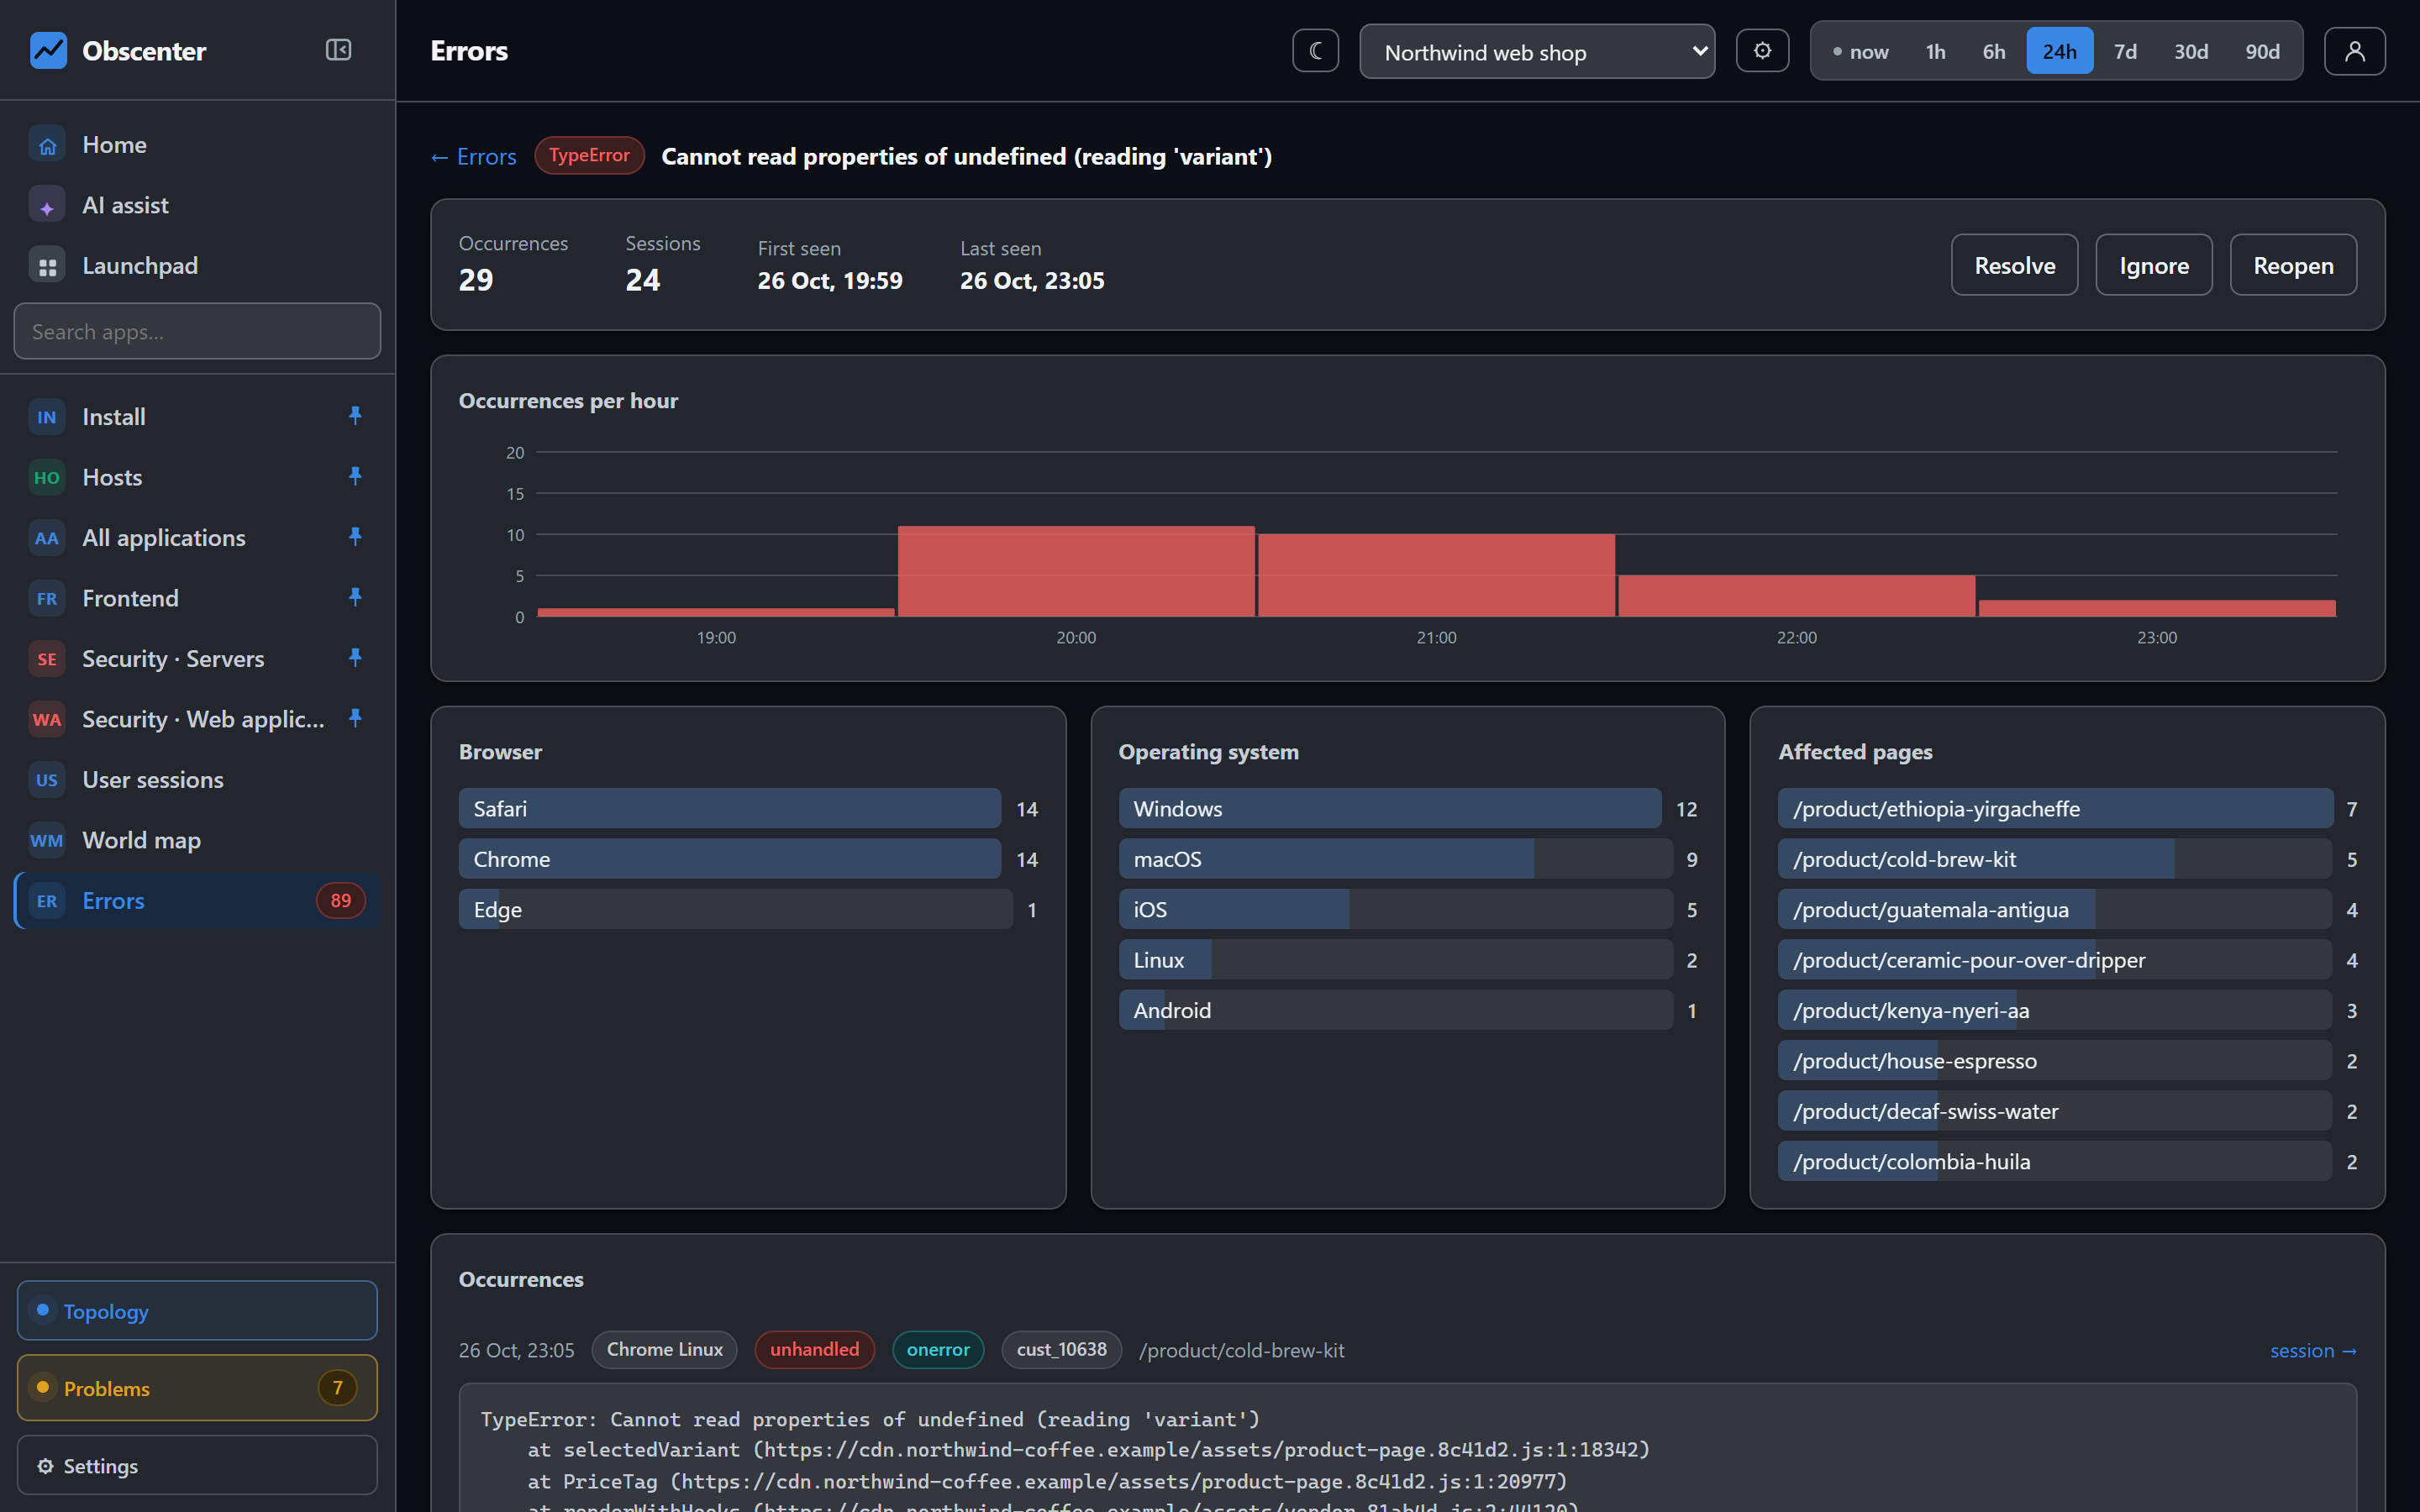
Task: Focus the Search apps field
Action: click(x=197, y=332)
